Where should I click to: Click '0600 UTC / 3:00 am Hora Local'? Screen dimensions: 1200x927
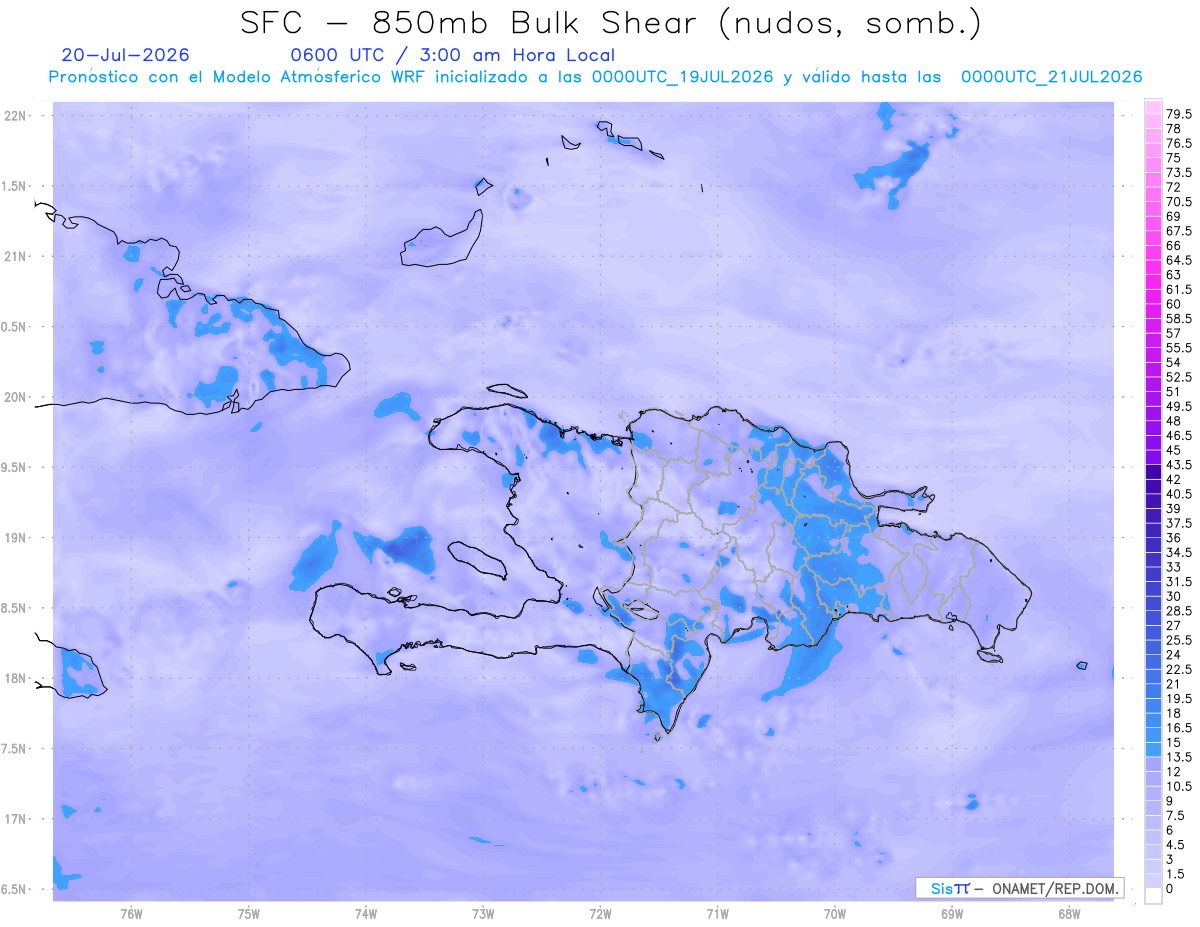point(452,55)
